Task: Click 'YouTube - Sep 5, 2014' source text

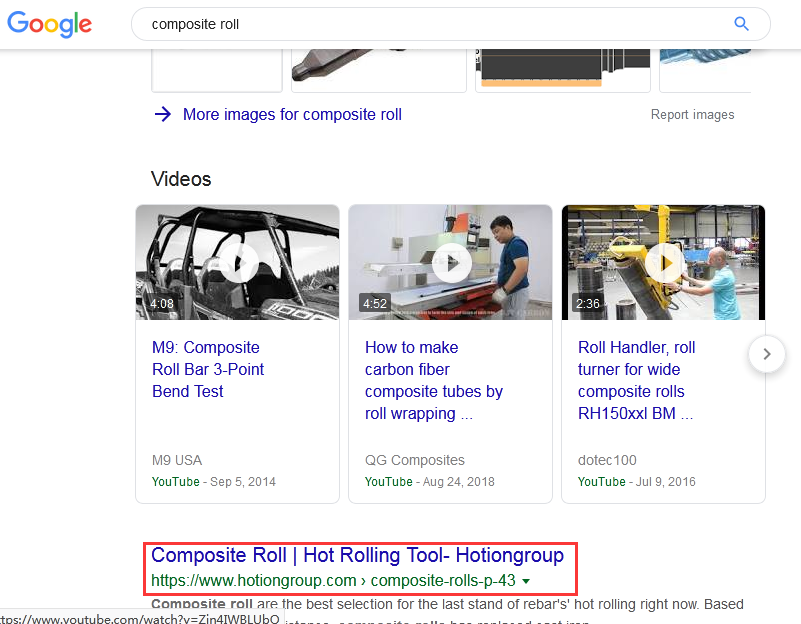Action: click(214, 482)
